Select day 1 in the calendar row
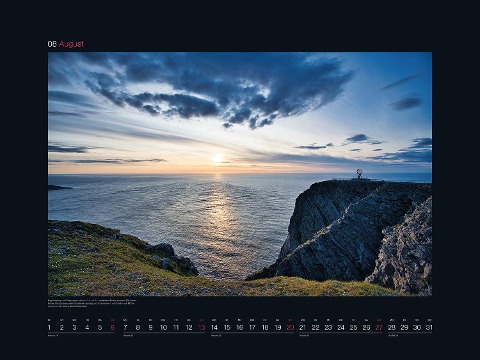 [x=49, y=327]
